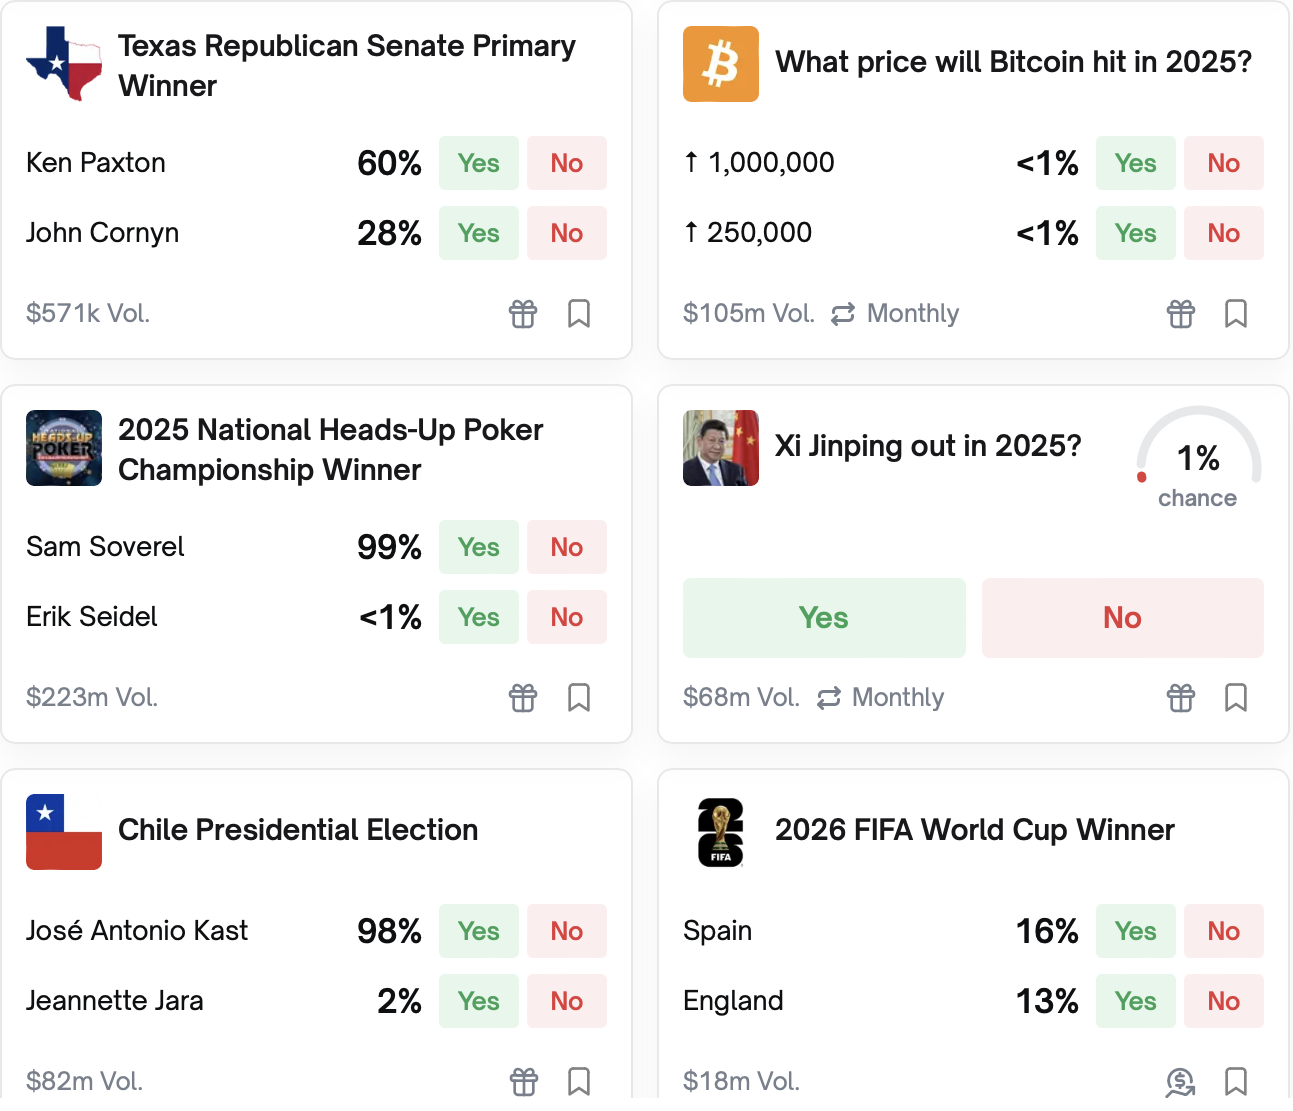Click gift icon on Texas Senate Primary card
The image size is (1293, 1111).
coord(523,314)
